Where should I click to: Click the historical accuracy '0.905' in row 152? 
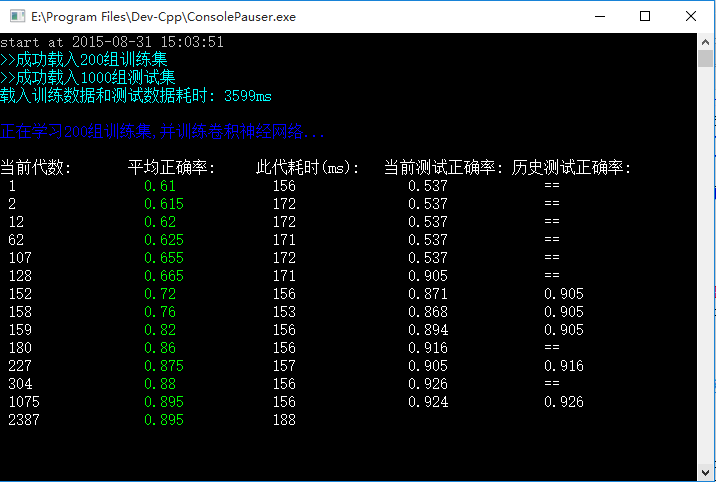tap(564, 293)
